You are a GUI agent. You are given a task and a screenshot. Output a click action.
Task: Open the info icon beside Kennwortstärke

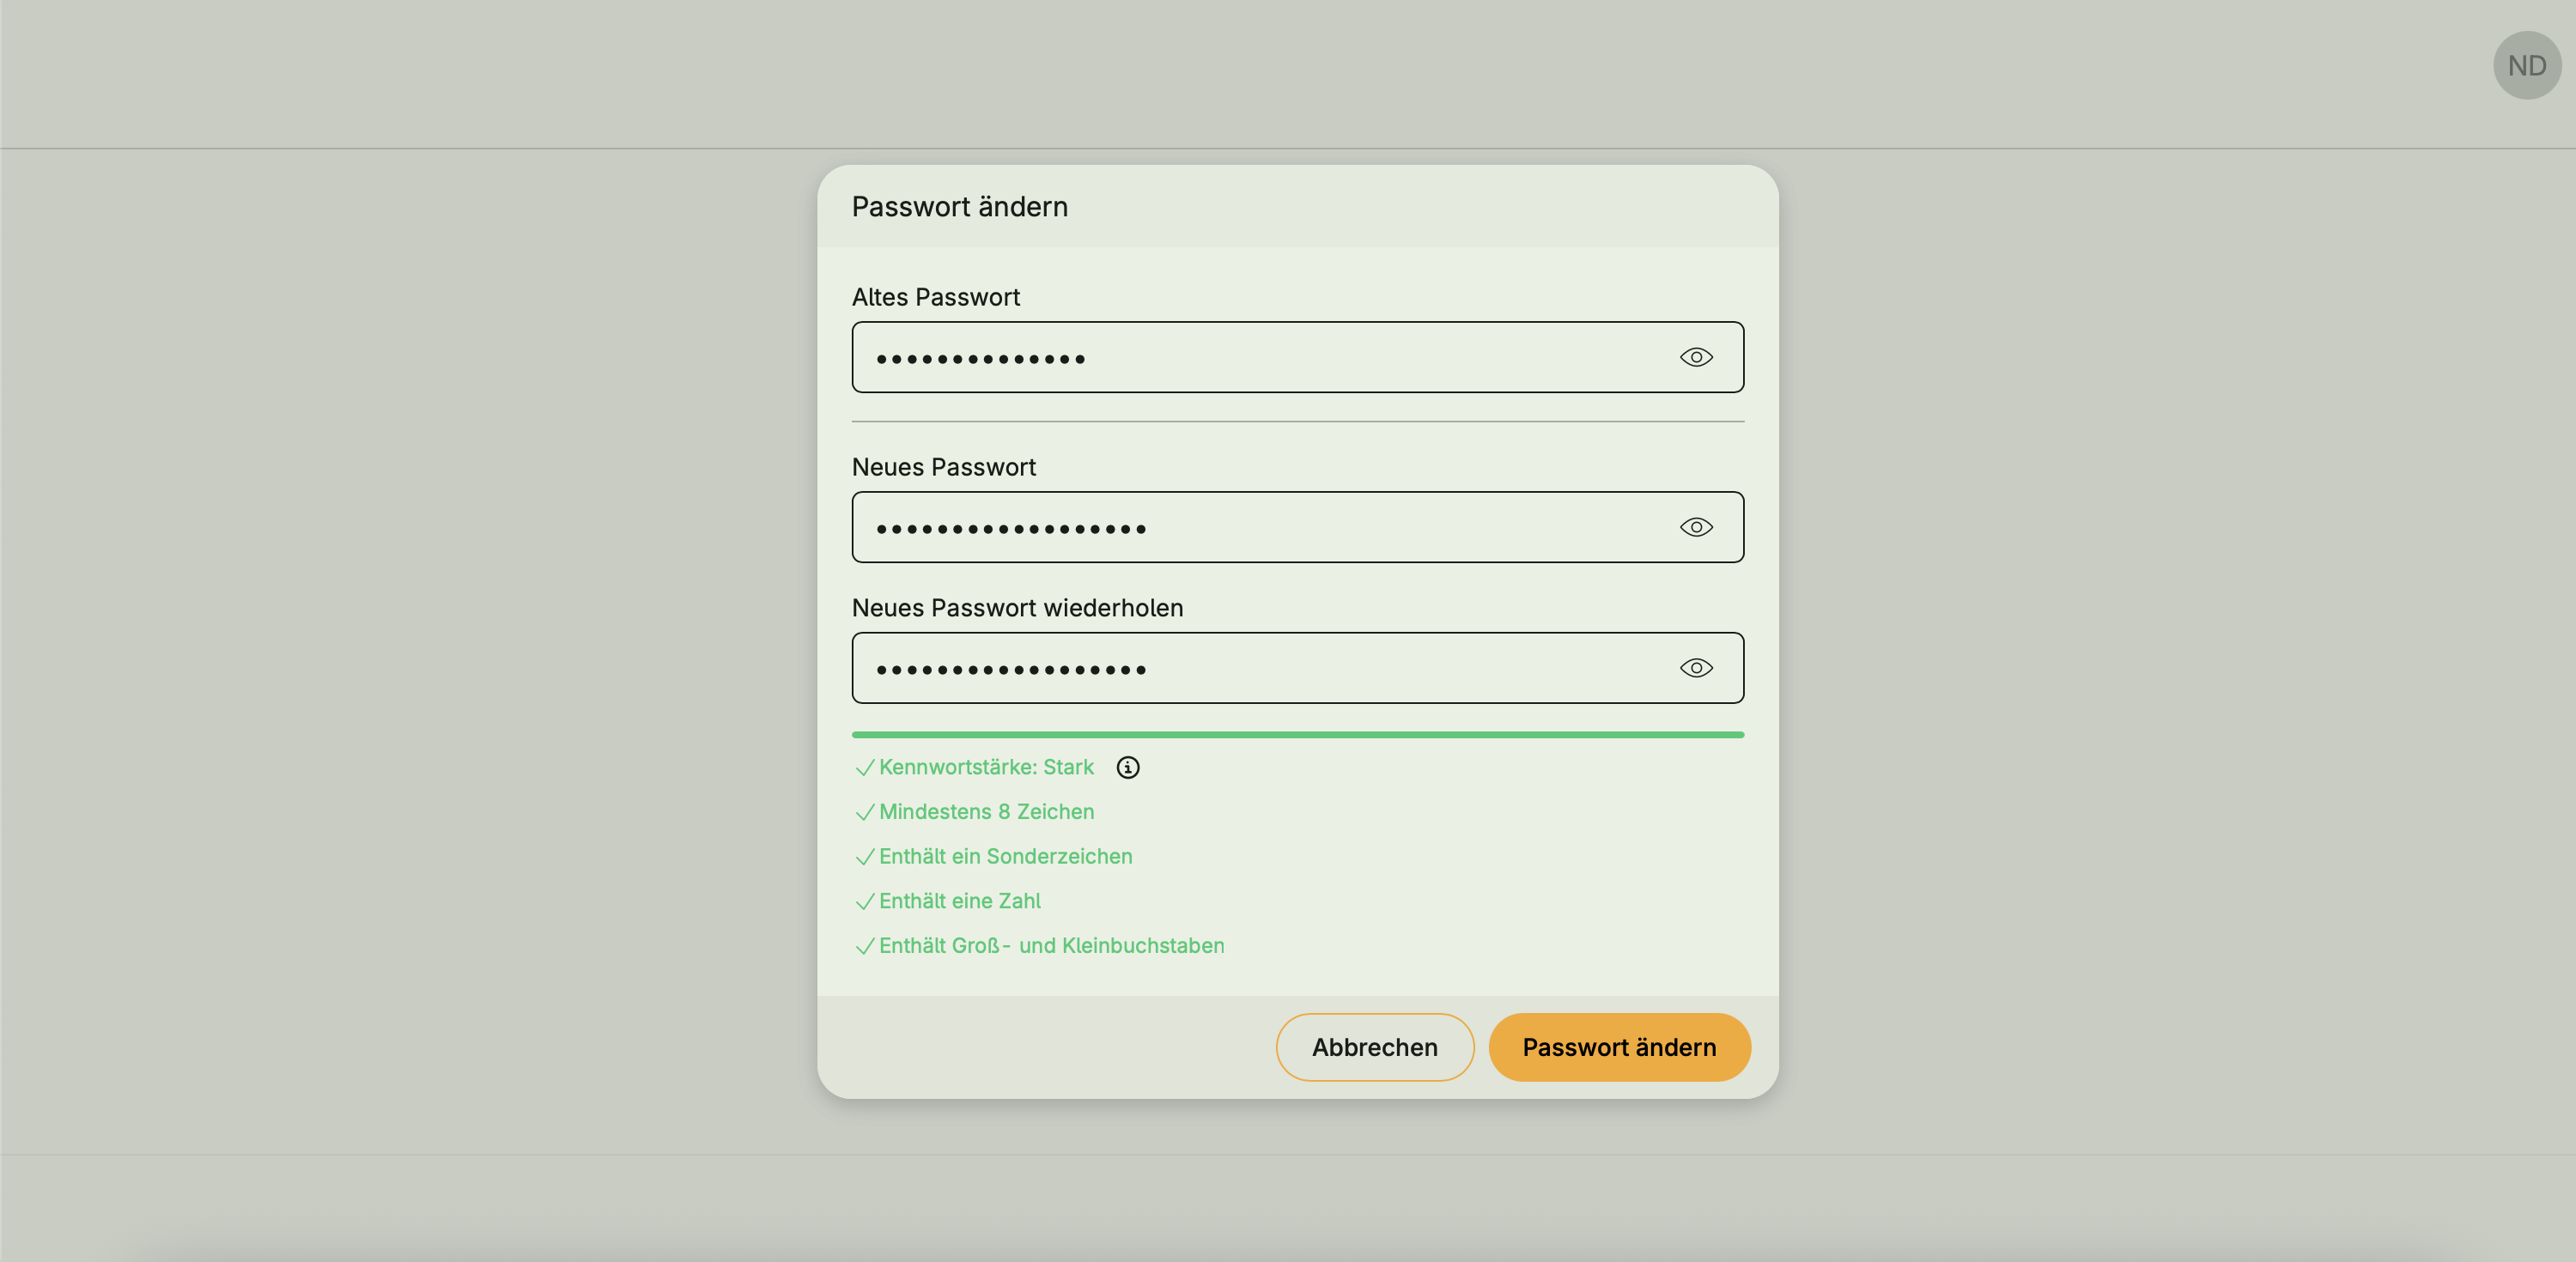point(1128,767)
